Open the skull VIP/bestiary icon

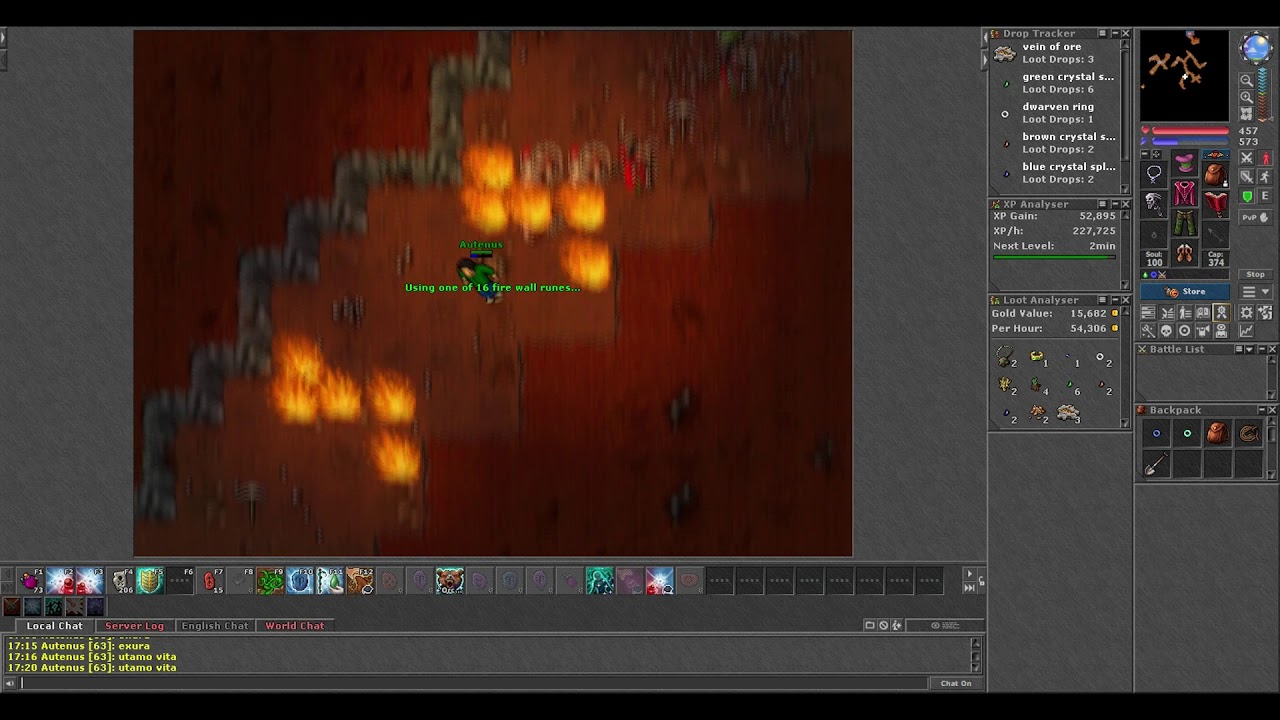coord(1167,330)
